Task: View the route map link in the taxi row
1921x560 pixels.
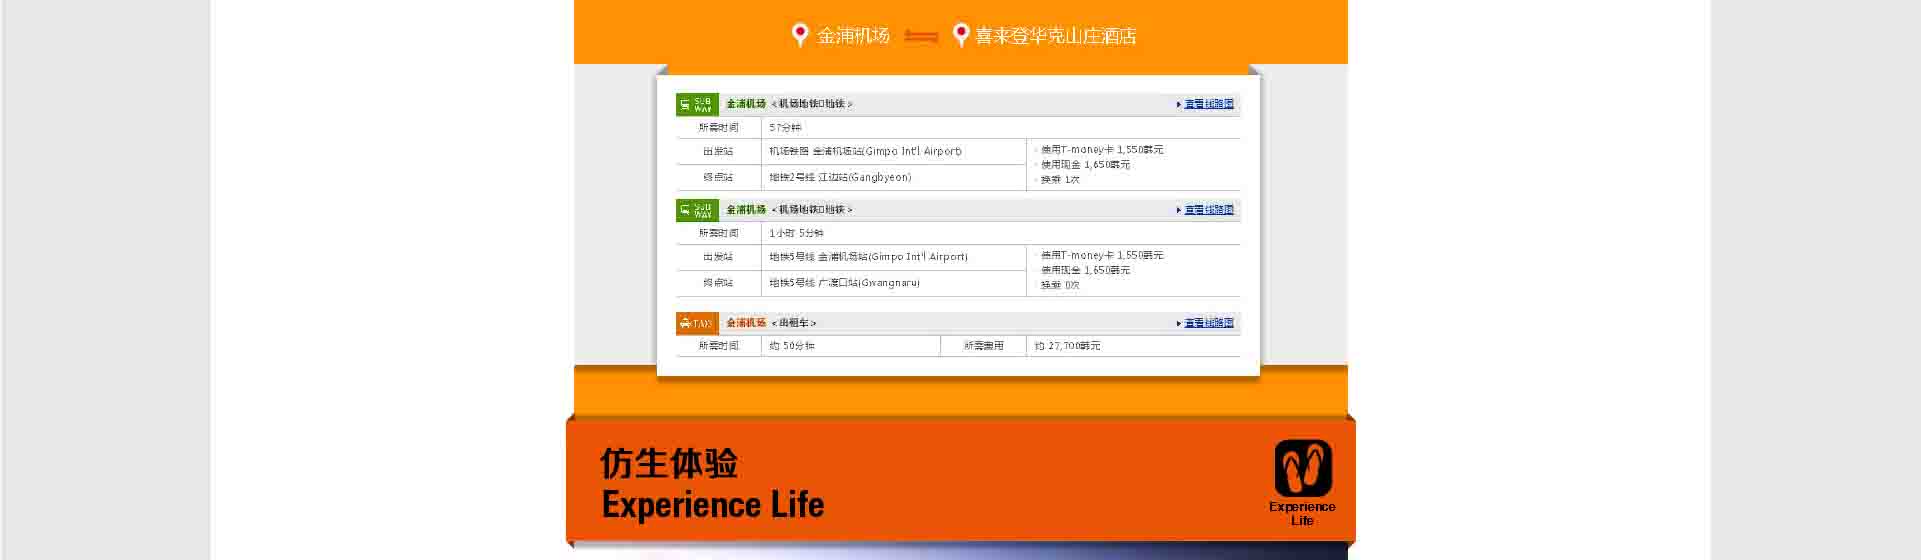Action: [x=1209, y=323]
